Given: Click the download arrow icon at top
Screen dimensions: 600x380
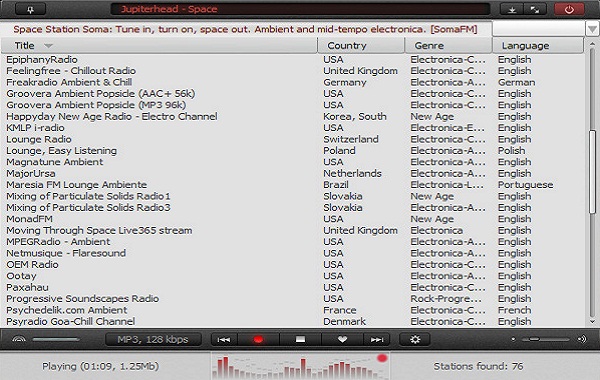Looking at the screenshot, I should (x=512, y=10).
